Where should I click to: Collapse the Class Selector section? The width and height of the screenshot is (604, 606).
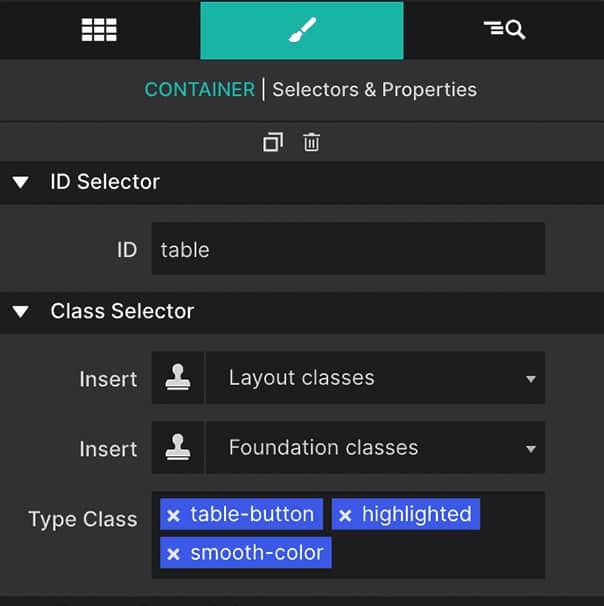20,312
